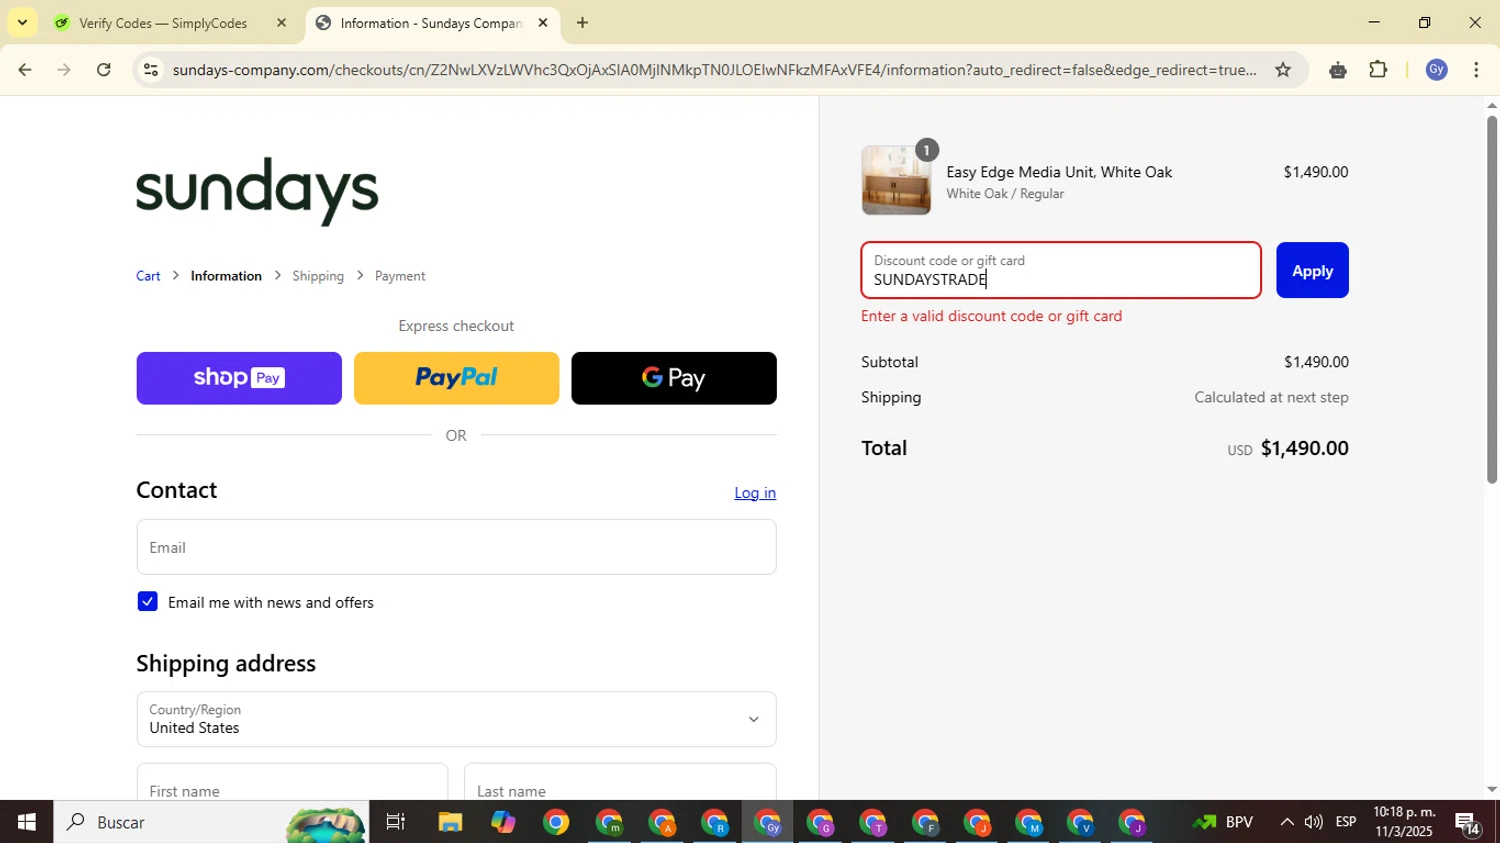Open the volume speaker control
The image size is (1500, 843).
tap(1313, 822)
